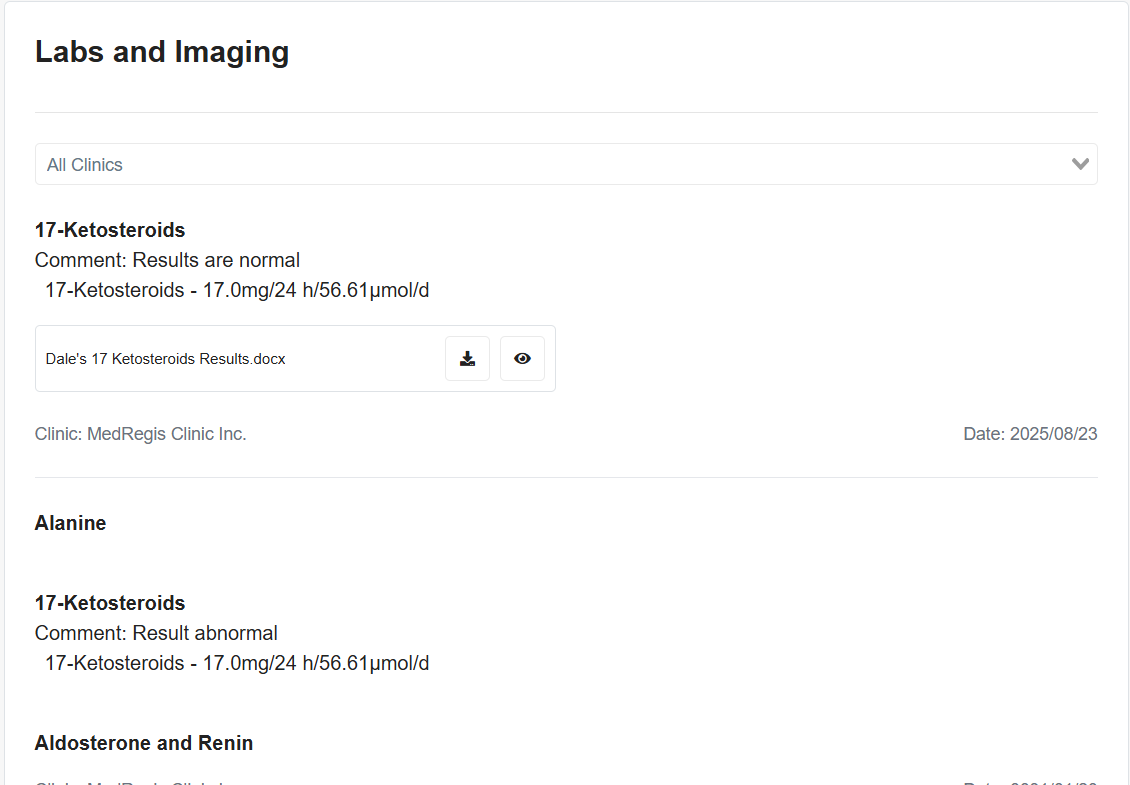Click the partially visible clinic label at bottom
The width and height of the screenshot is (1130, 785).
(x=130, y=781)
